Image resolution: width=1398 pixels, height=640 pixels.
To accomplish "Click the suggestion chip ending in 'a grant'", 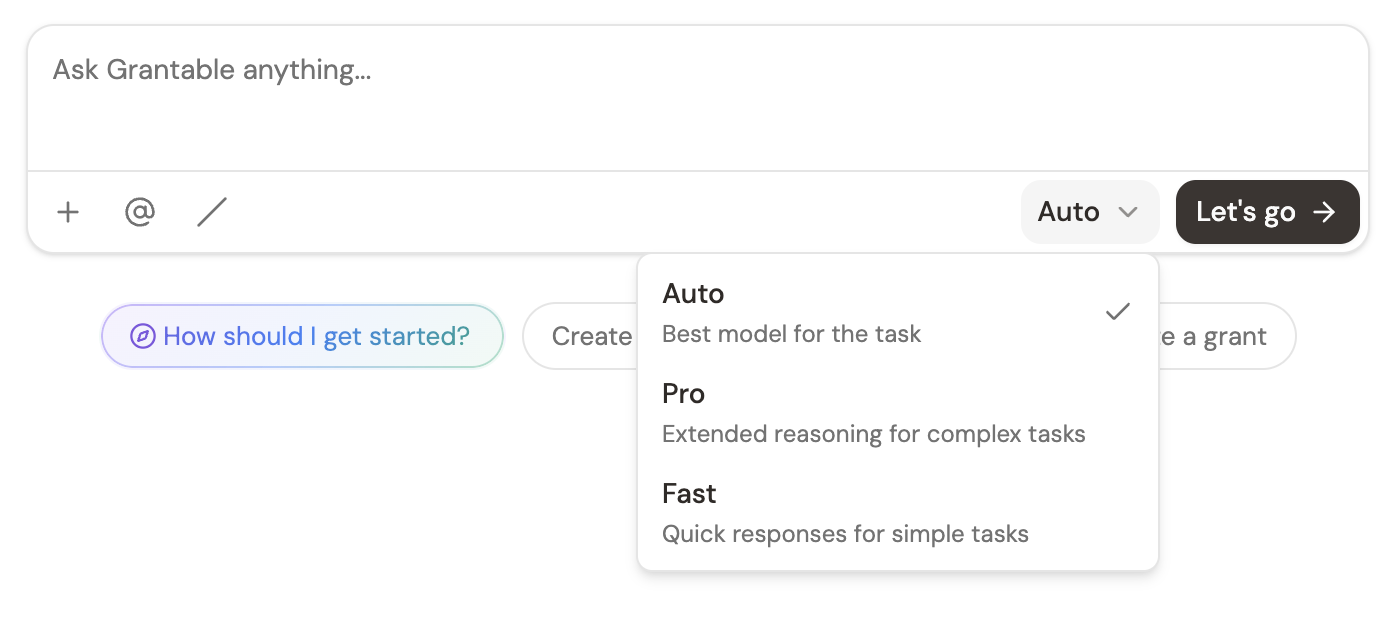I will pyautogui.click(x=1228, y=337).
